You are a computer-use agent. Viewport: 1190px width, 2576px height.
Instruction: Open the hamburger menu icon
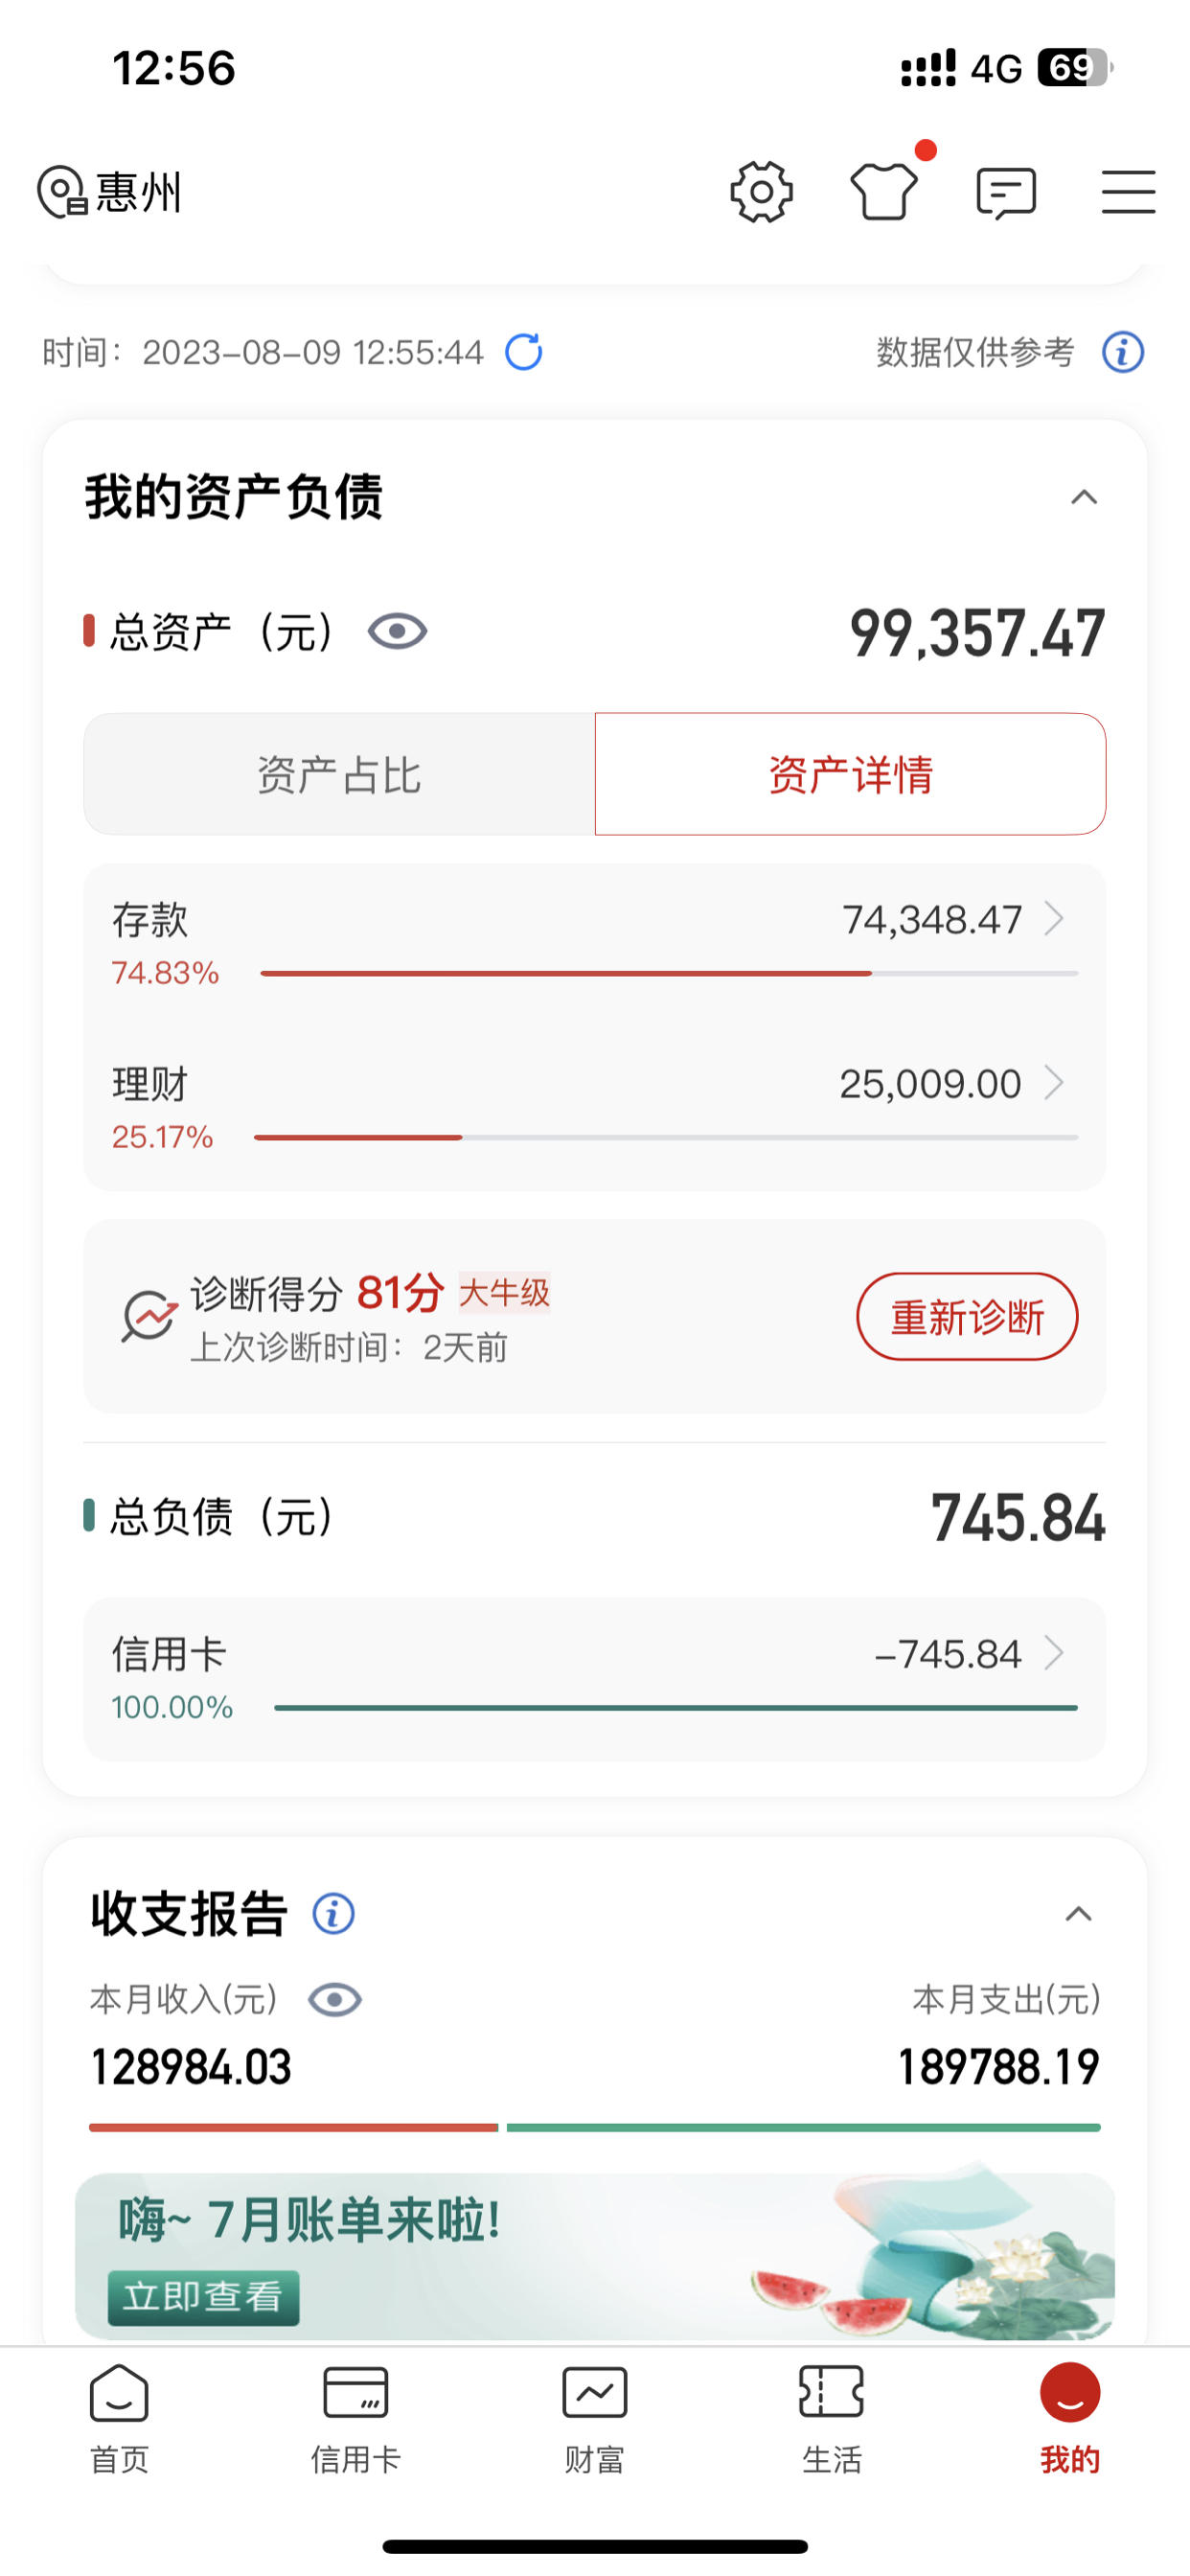click(x=1128, y=191)
